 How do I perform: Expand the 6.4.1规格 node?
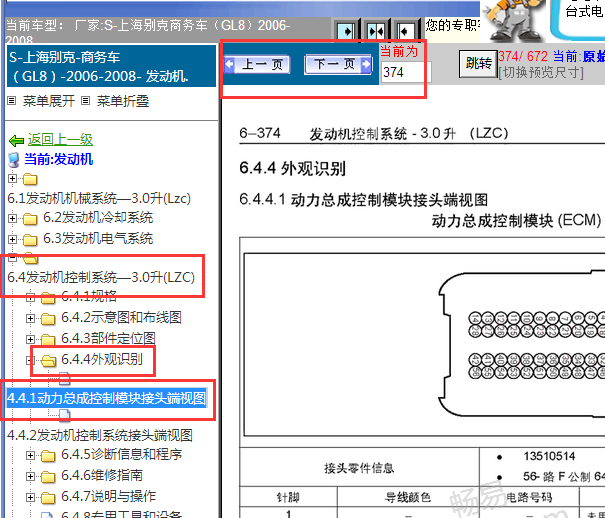[30, 297]
